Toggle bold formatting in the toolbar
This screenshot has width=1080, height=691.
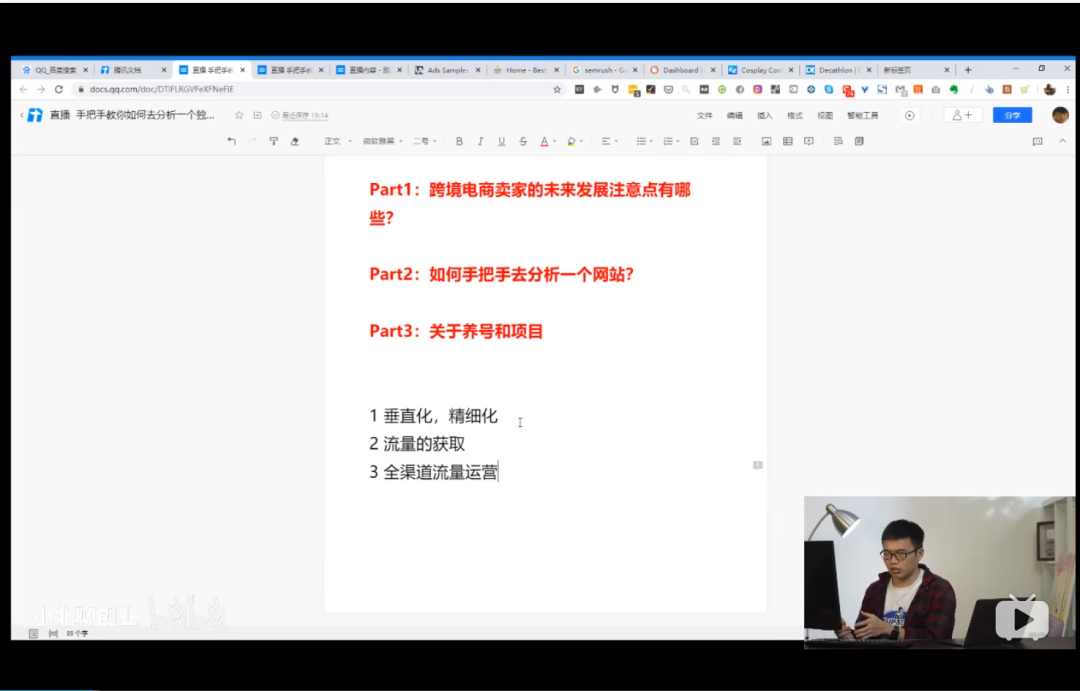tap(459, 142)
